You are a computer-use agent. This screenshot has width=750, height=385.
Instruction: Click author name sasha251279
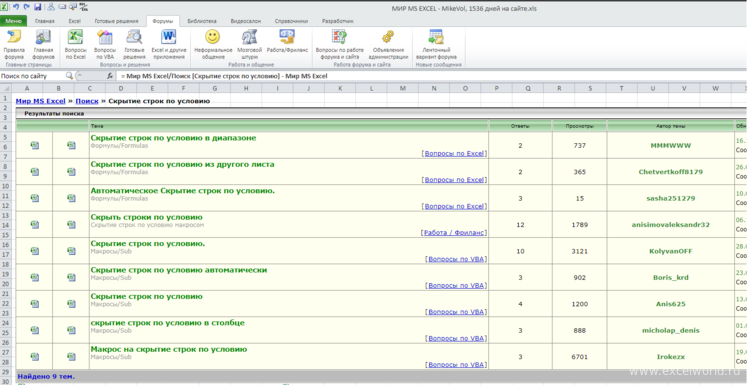coord(671,198)
